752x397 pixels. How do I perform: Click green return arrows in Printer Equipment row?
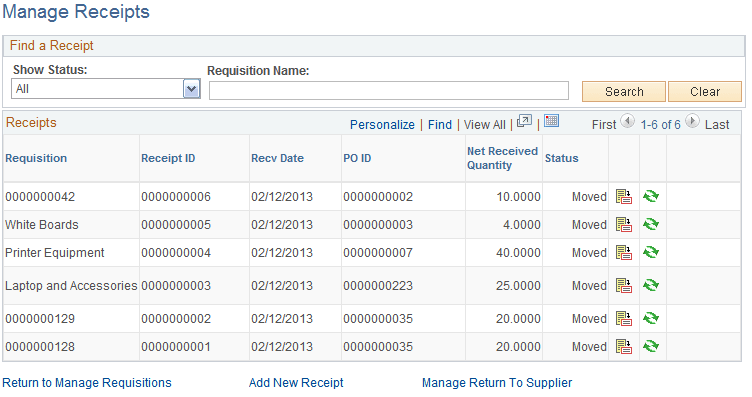click(651, 252)
